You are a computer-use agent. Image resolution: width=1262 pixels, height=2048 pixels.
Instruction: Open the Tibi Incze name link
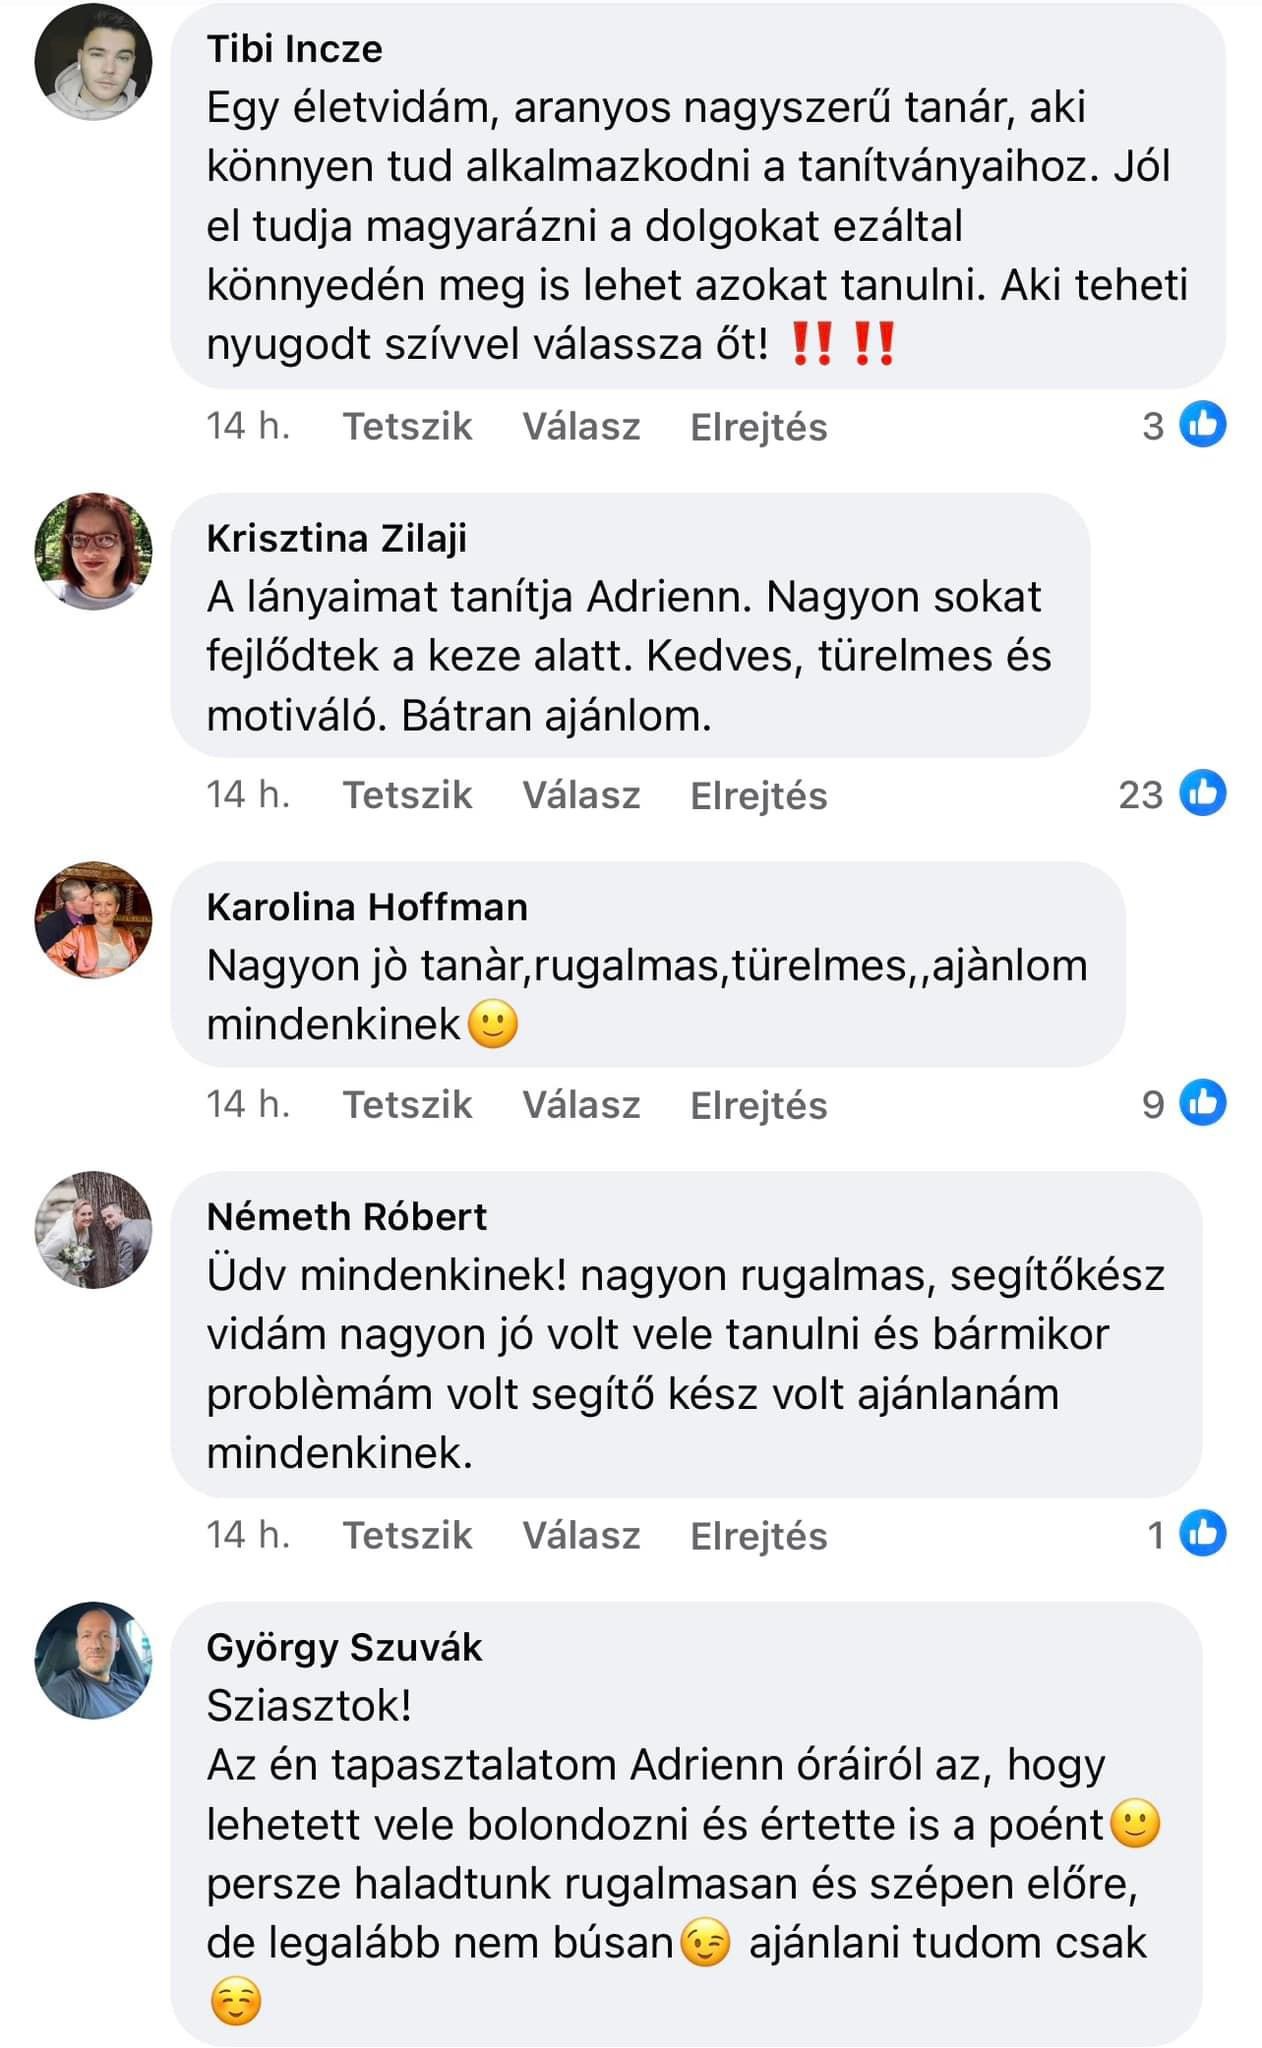294,49
